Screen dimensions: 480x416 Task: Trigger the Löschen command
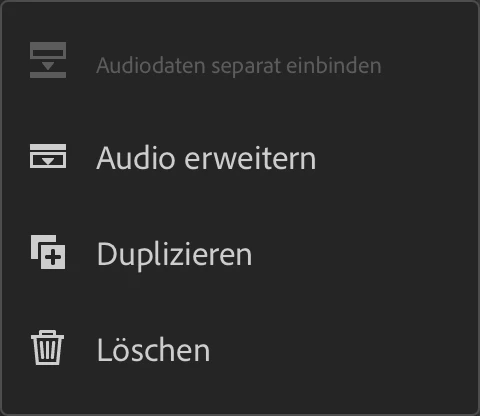pos(240,349)
